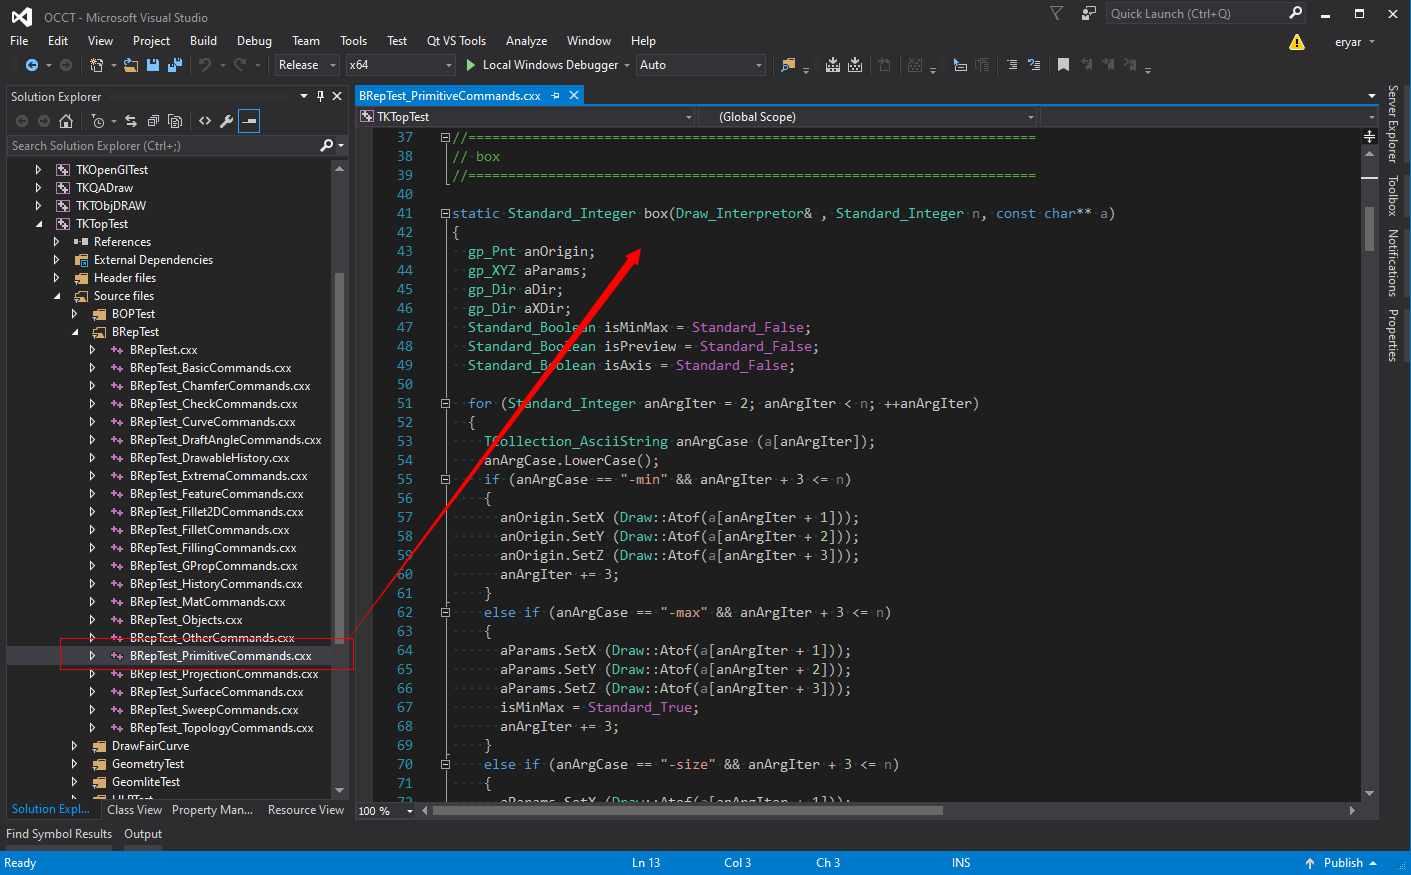Save the current file
The height and width of the screenshot is (875, 1411).
tap(153, 65)
